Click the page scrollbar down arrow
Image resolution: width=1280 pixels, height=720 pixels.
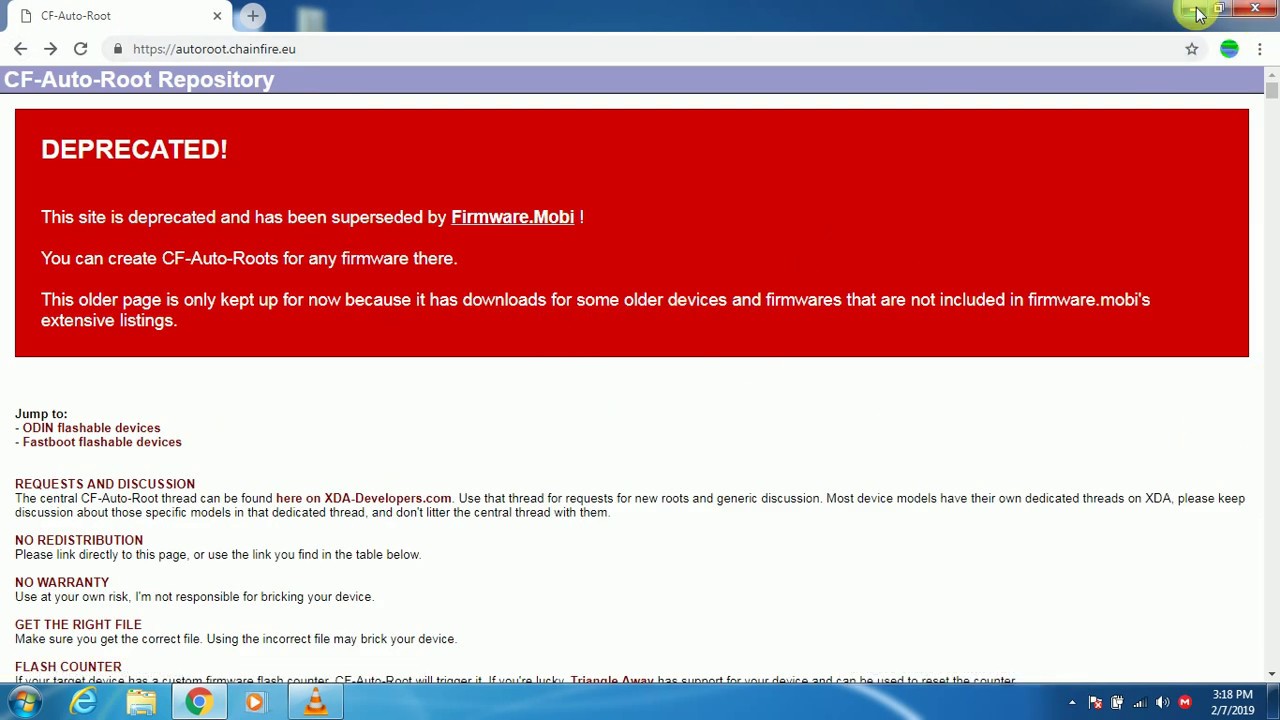click(x=1272, y=674)
